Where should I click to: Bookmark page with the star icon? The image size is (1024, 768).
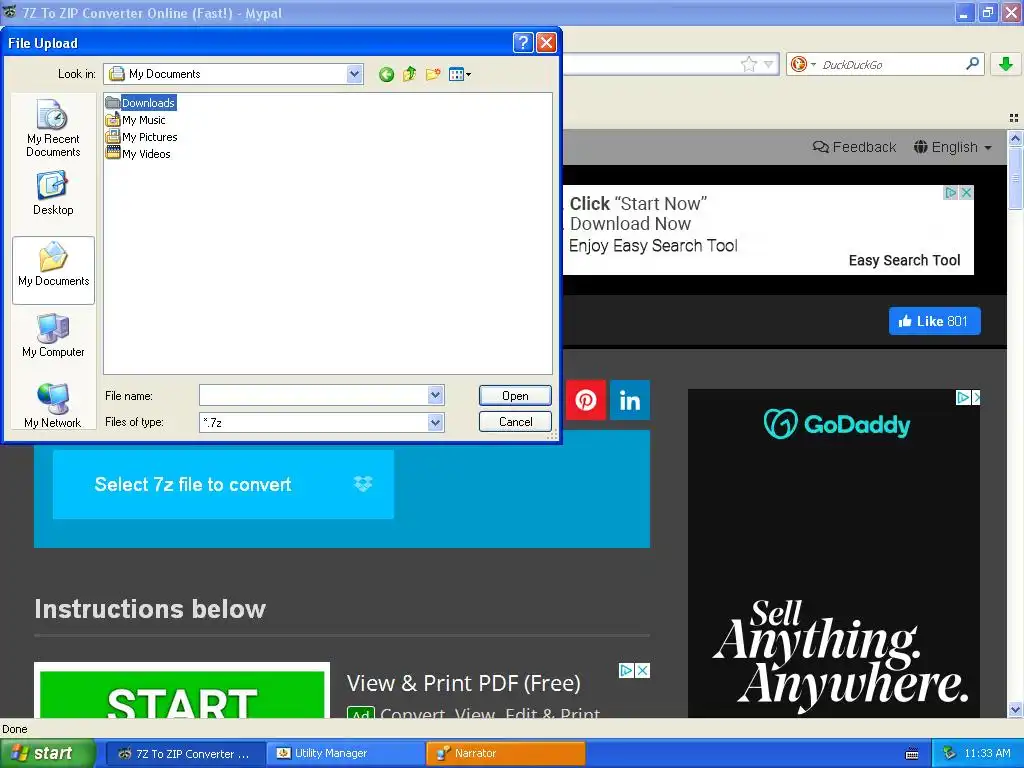point(748,64)
